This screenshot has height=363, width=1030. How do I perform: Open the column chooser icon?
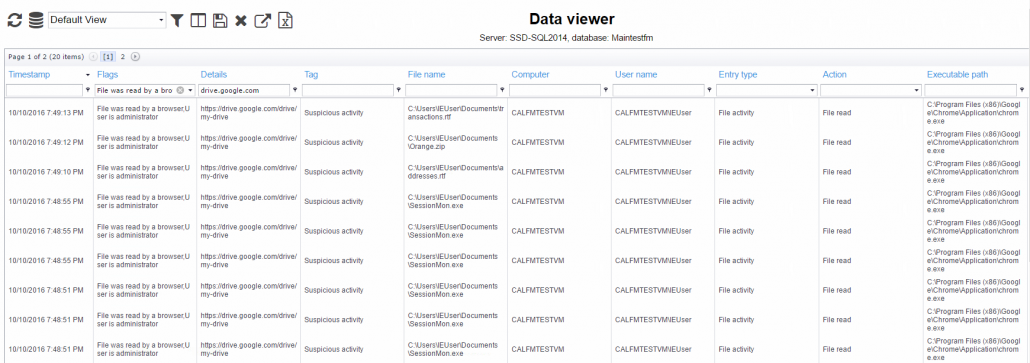point(198,21)
